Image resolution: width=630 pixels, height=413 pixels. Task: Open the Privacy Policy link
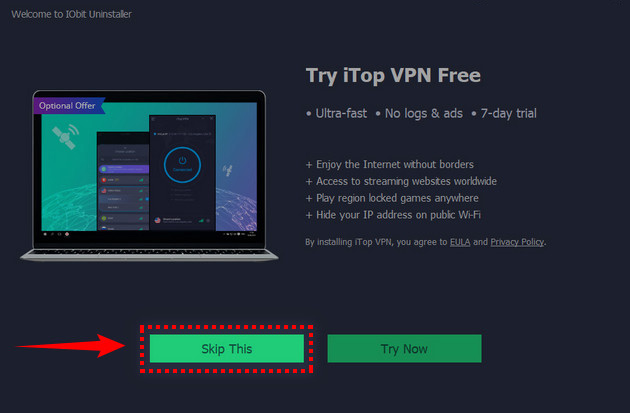click(x=517, y=242)
